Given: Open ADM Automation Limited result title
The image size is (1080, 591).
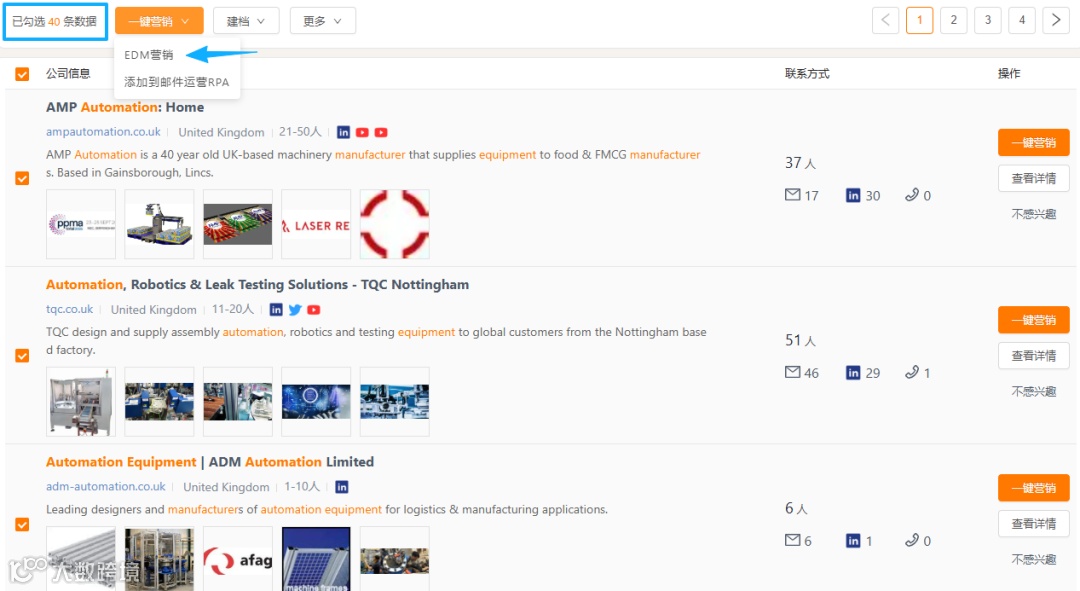Looking at the screenshot, I should [210, 462].
